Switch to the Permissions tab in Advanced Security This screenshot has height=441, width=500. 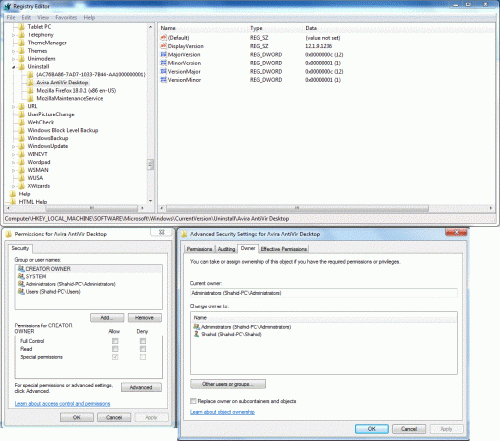pos(199,249)
